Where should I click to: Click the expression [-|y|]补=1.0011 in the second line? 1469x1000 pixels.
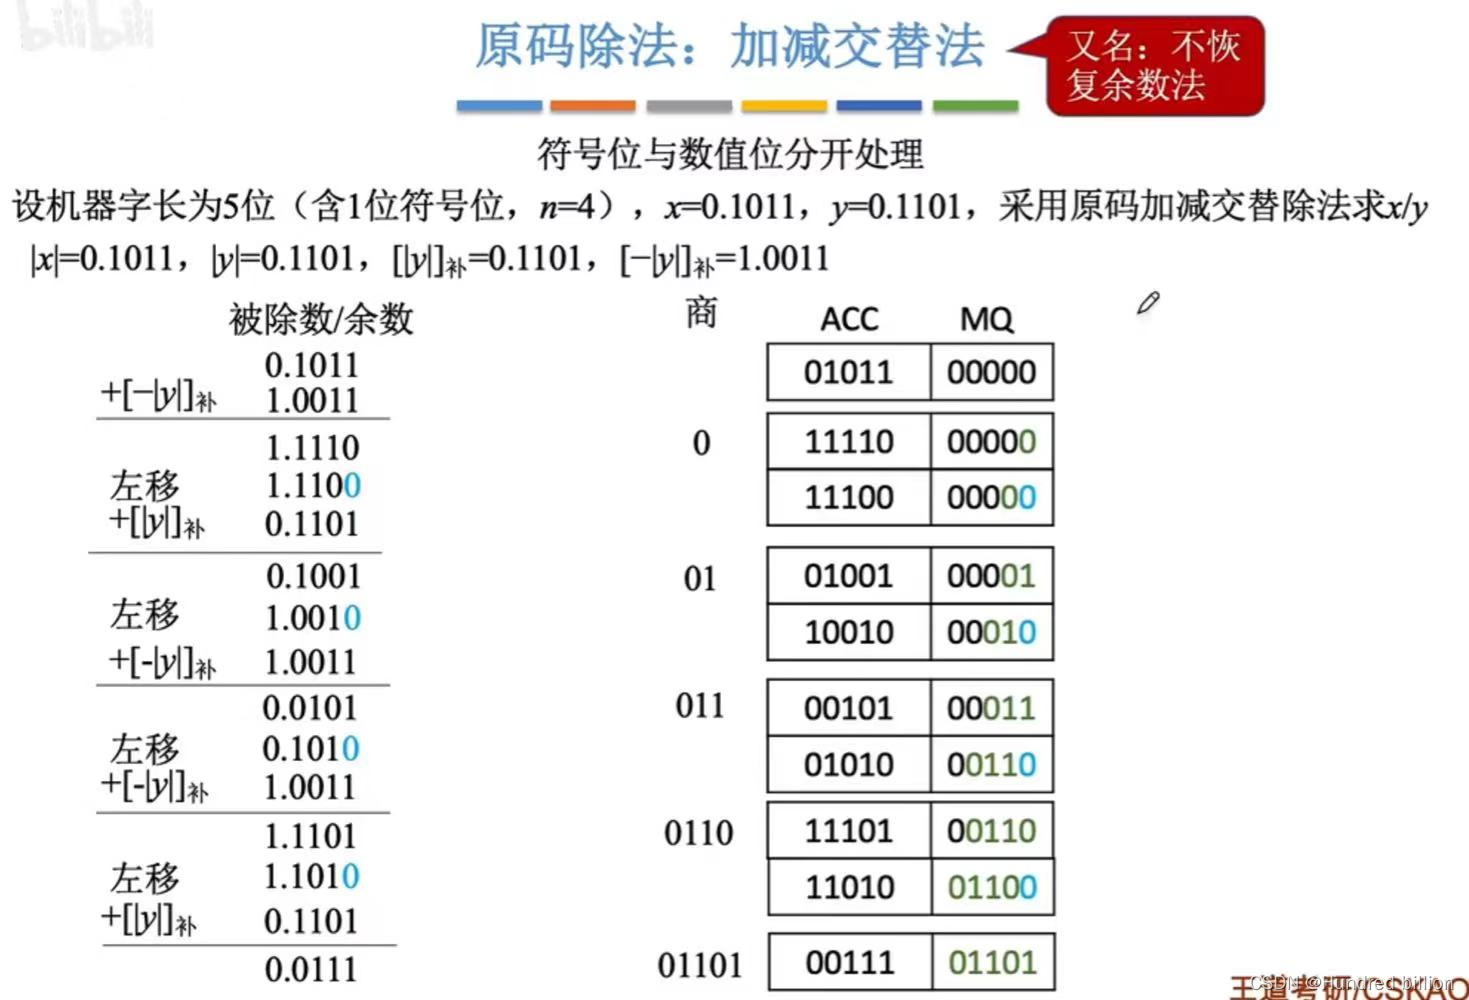pos(725,261)
